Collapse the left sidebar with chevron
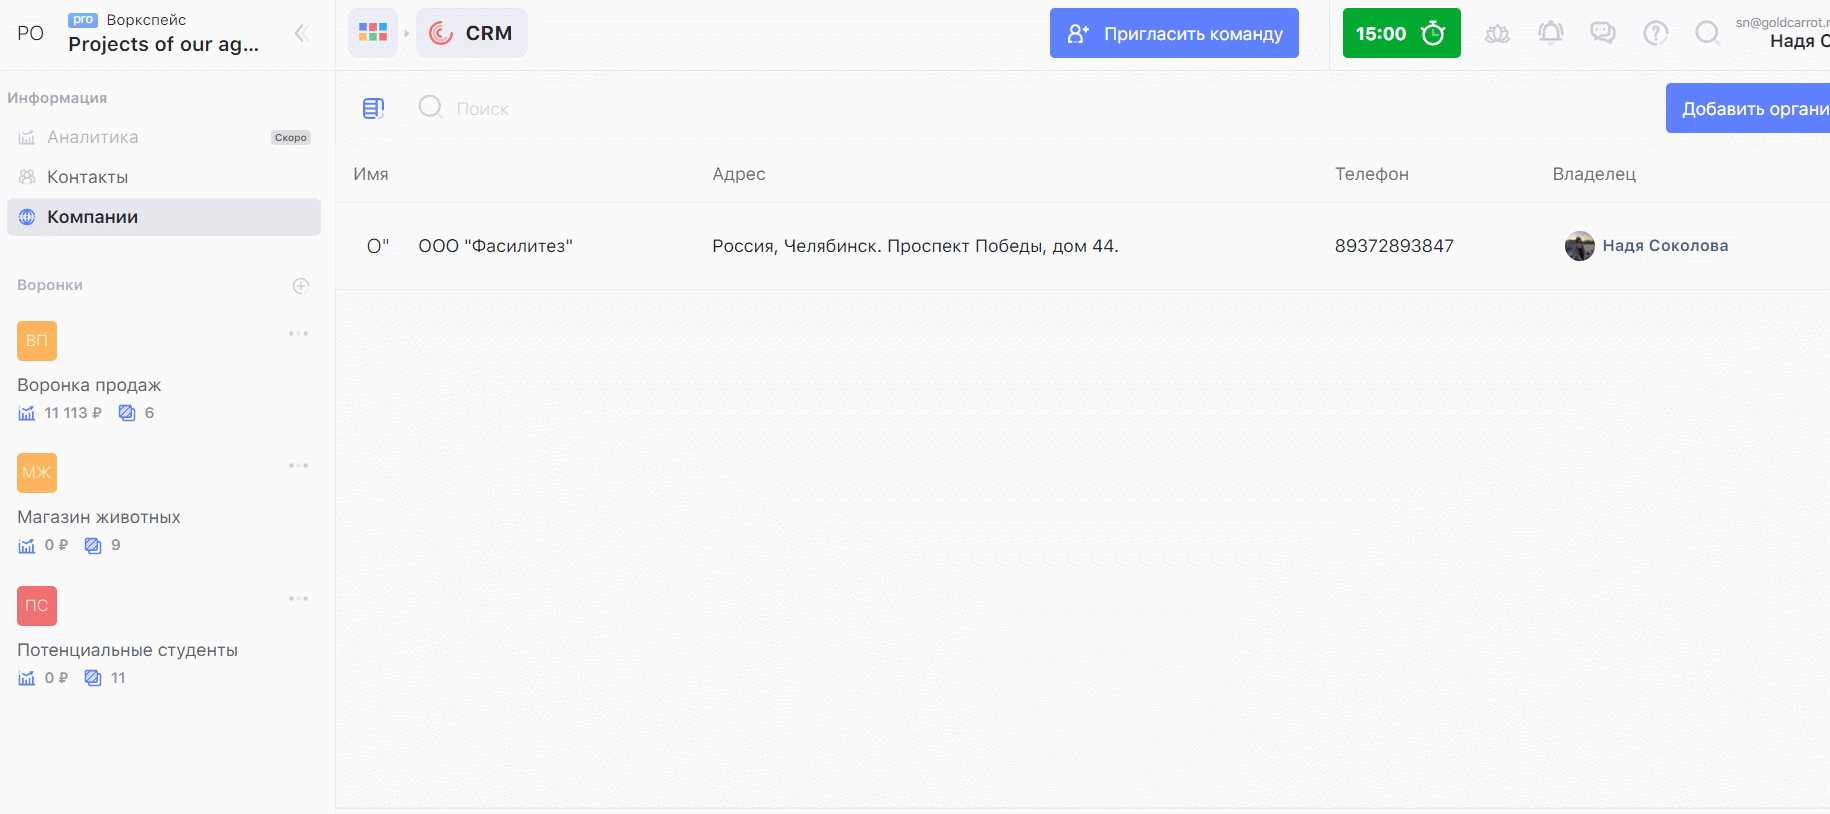The width and height of the screenshot is (1830, 814). [x=301, y=34]
